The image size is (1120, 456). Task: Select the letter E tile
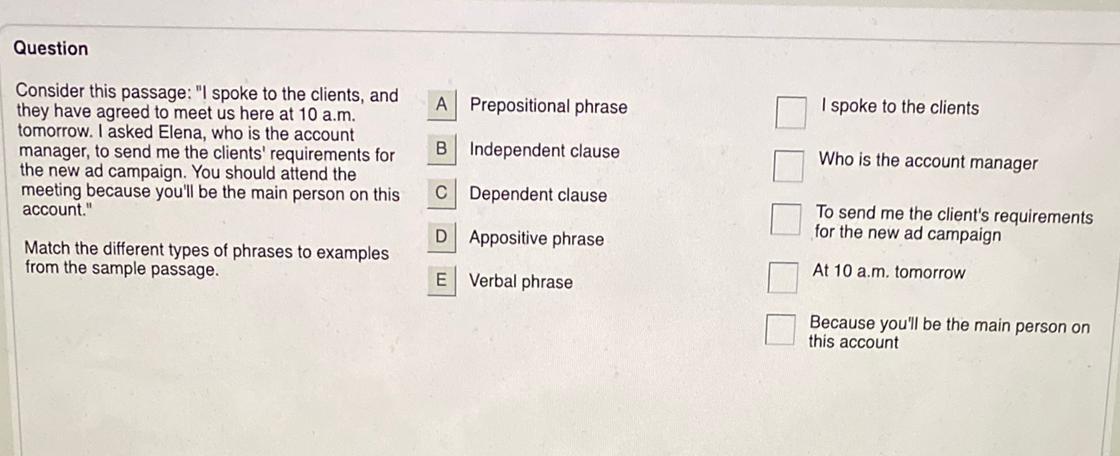441,281
